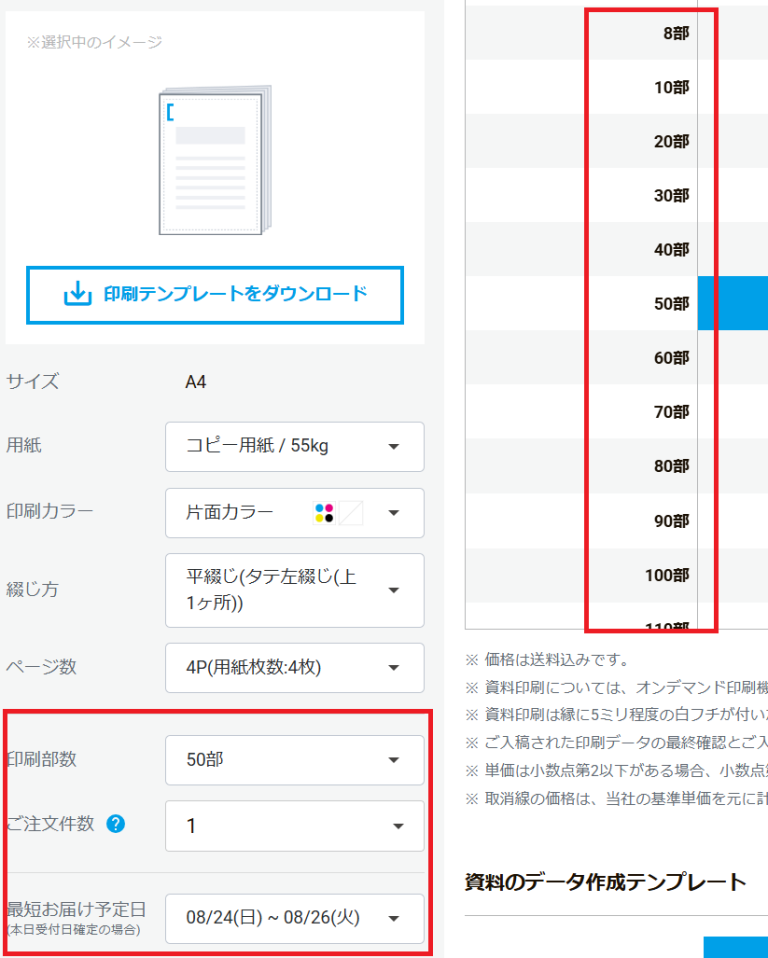Open the 用紙 paper type dropdown
Viewport: 768px width, 958px height.
tap(294, 446)
